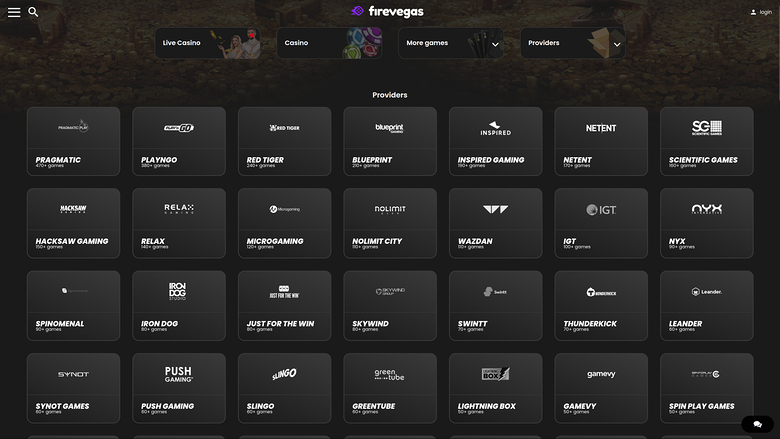The height and width of the screenshot is (439, 780).
Task: Click the Wazdan provider logo
Action: pos(495,209)
